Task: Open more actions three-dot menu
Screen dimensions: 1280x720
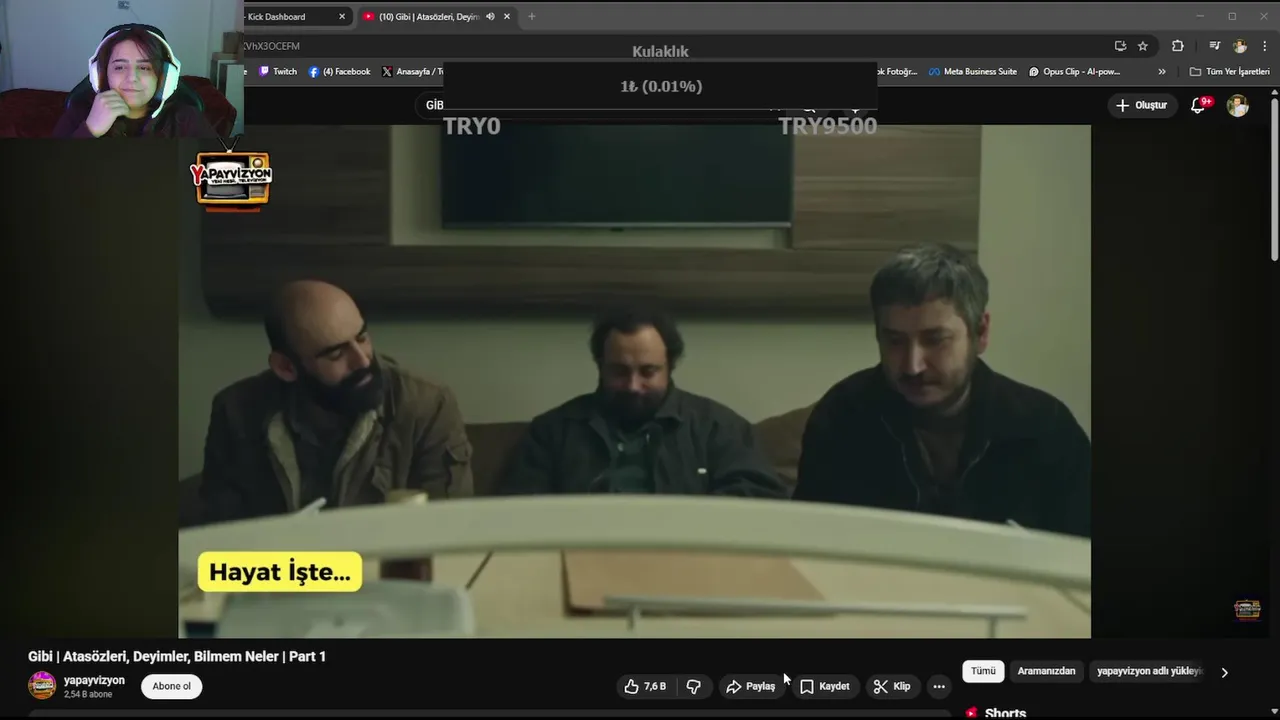Action: tap(938, 686)
